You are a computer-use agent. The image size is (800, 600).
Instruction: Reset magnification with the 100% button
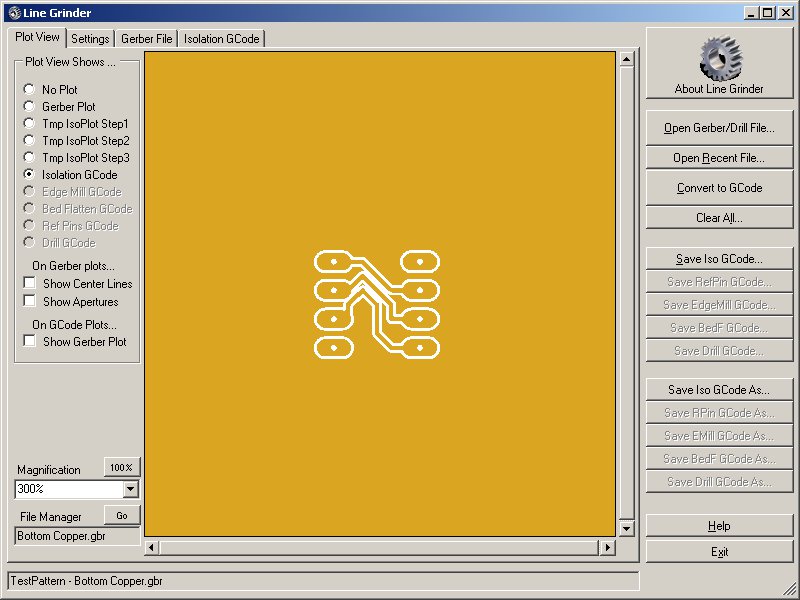click(x=122, y=468)
